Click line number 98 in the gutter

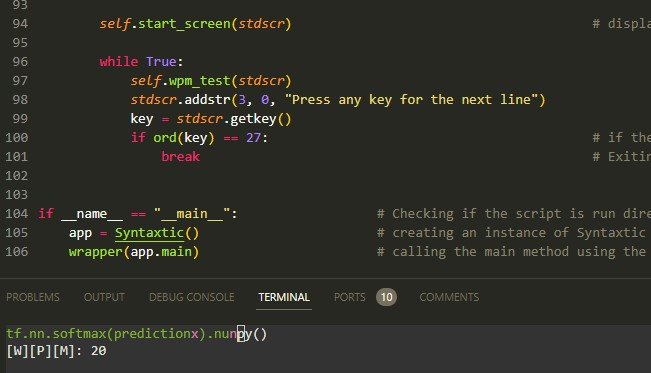(x=20, y=100)
